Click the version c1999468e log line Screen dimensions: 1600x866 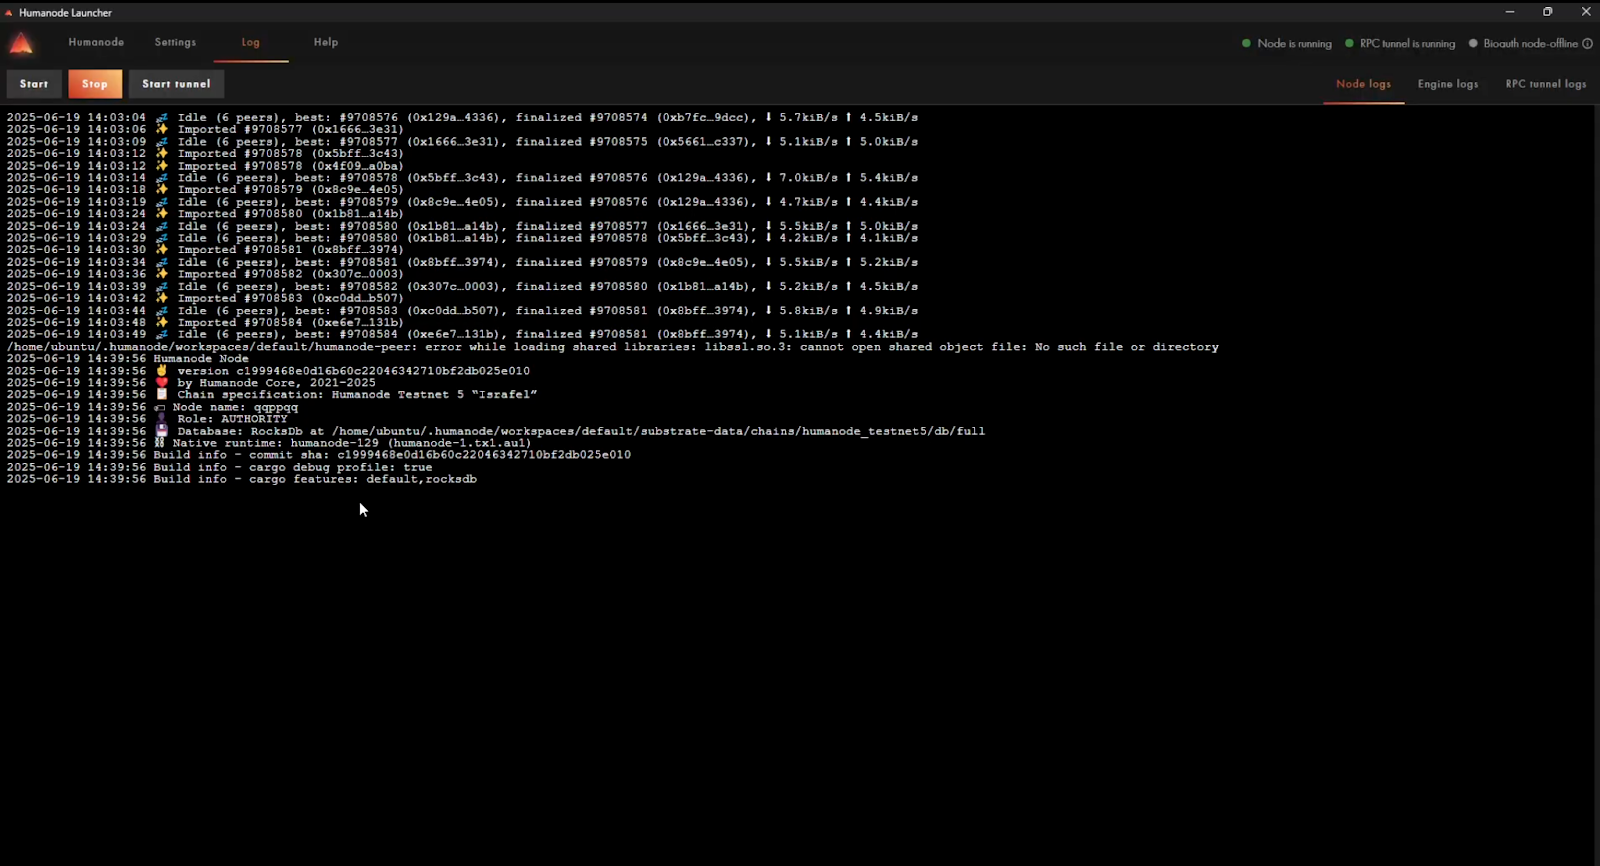268,371
